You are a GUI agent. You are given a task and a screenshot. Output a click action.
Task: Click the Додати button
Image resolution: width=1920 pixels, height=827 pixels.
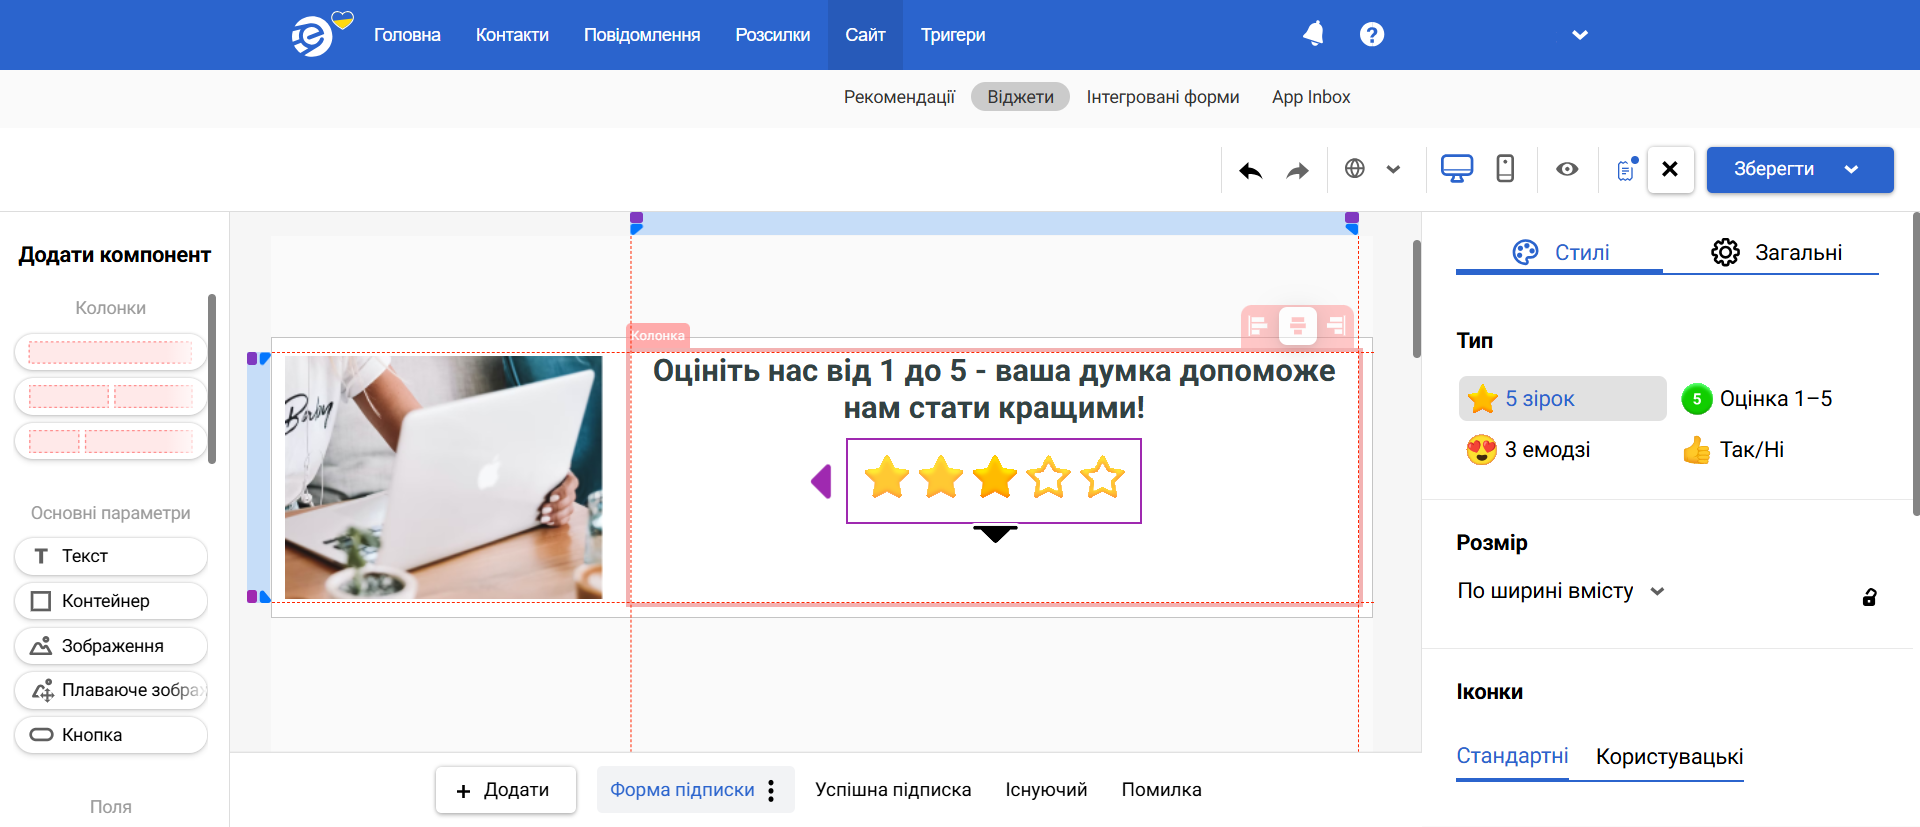tap(505, 790)
